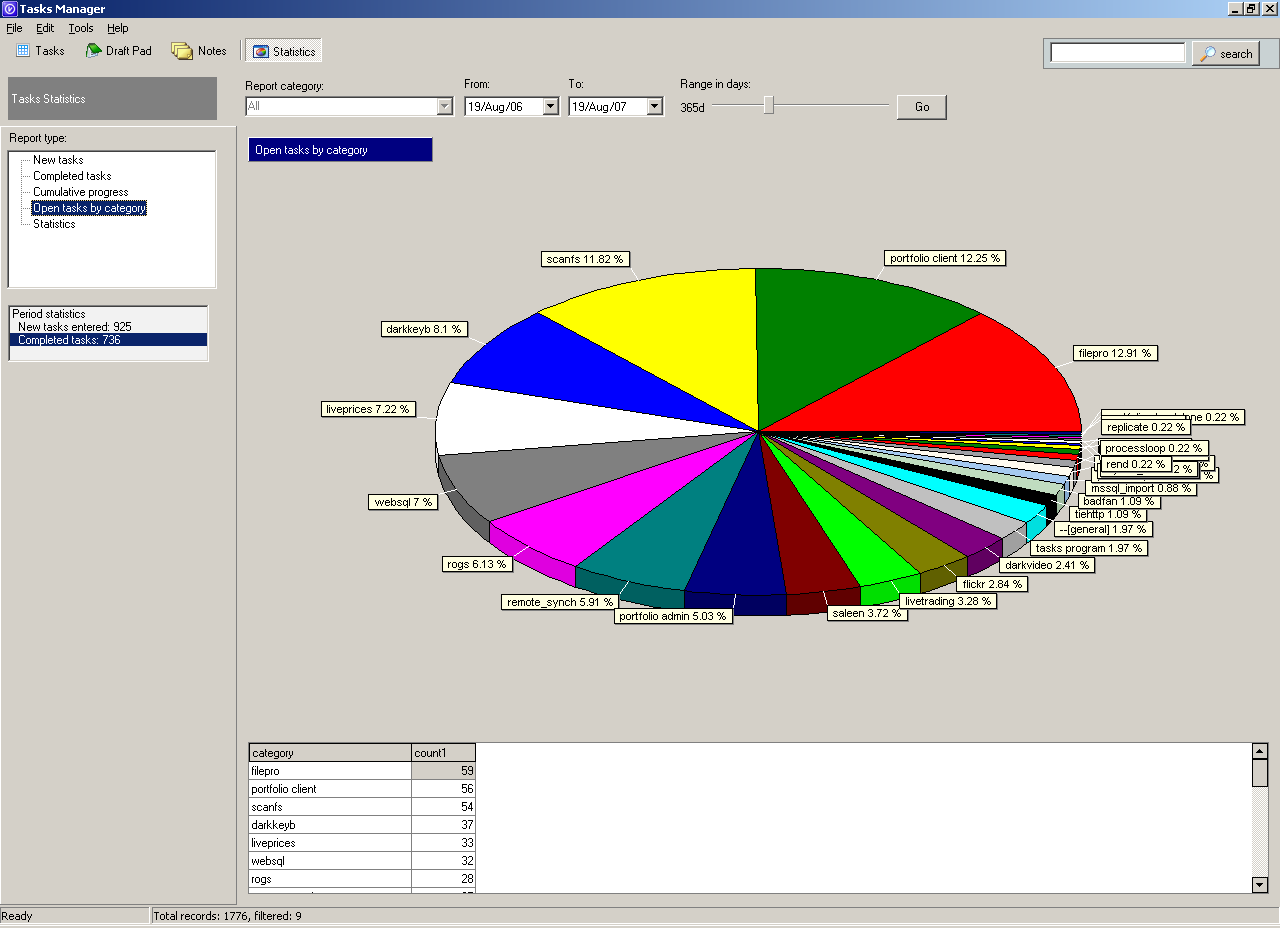Viewport: 1280px width, 928px height.
Task: Click the Go button
Action: (x=920, y=107)
